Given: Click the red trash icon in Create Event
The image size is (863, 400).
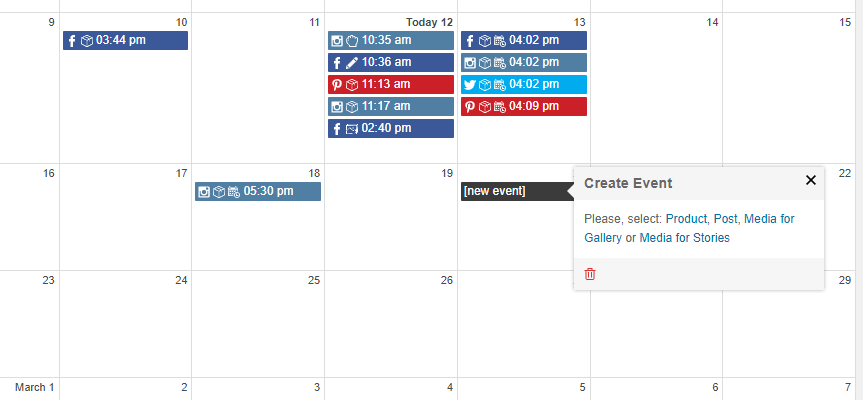Looking at the screenshot, I should [590, 274].
